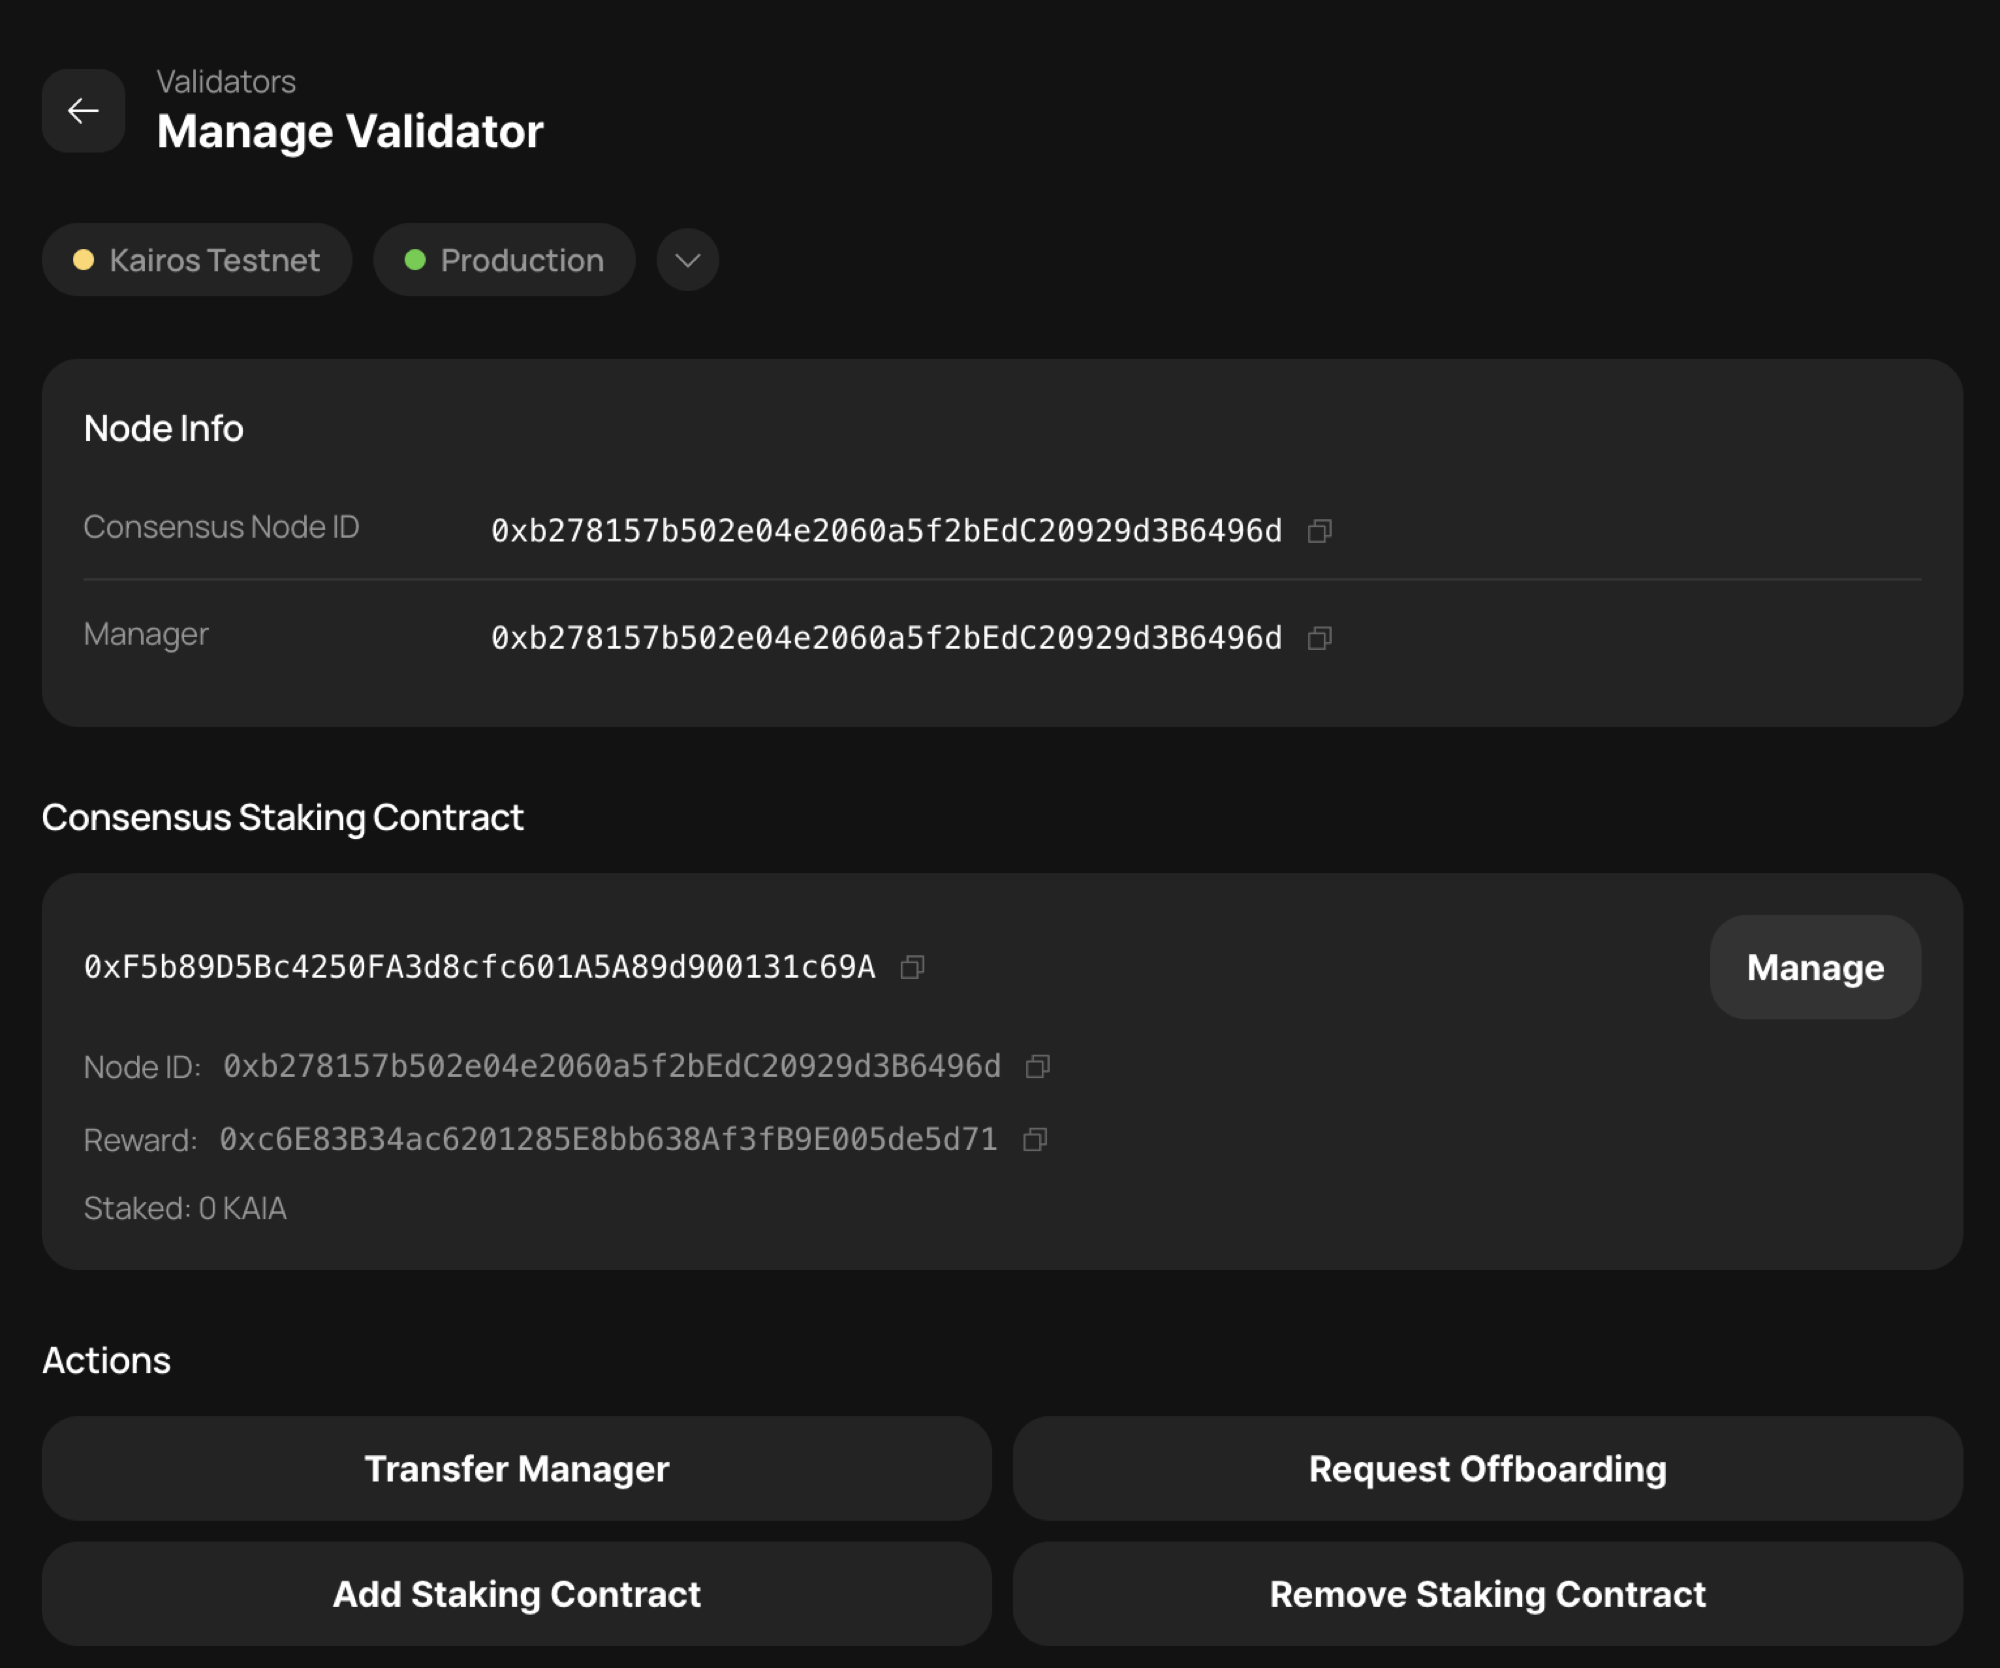The height and width of the screenshot is (1668, 2000).
Task: Select the Kairos Testnet network pill
Action: (197, 259)
